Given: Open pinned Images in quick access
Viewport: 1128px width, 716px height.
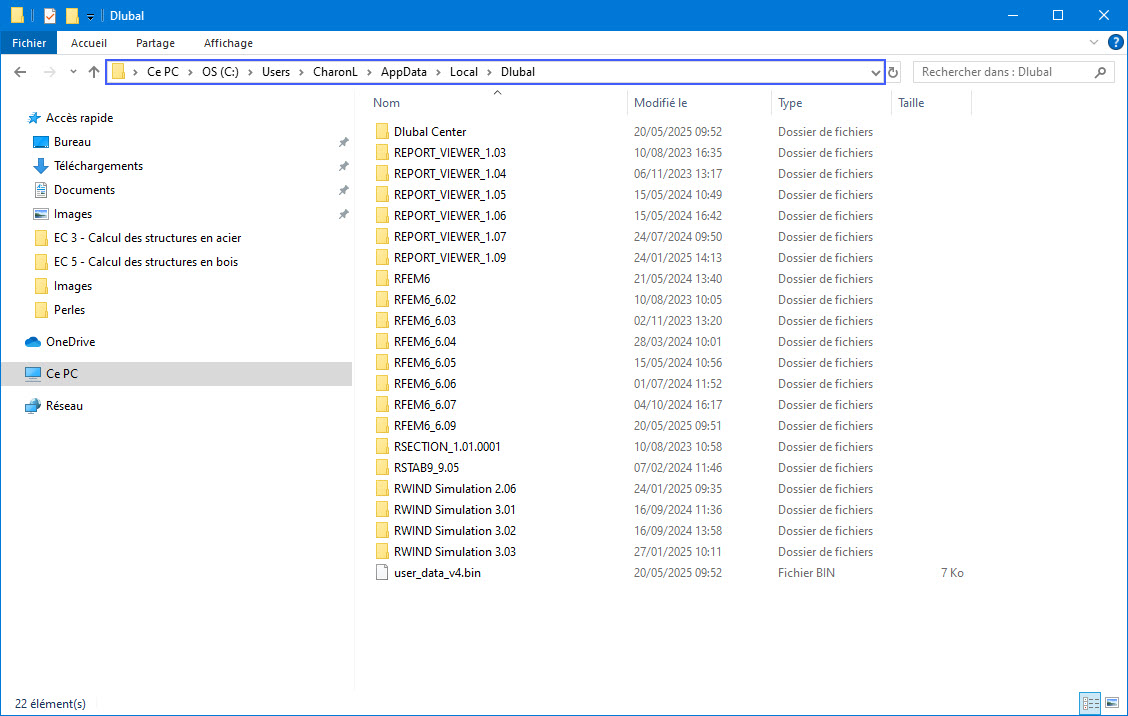Looking at the screenshot, I should pos(73,214).
